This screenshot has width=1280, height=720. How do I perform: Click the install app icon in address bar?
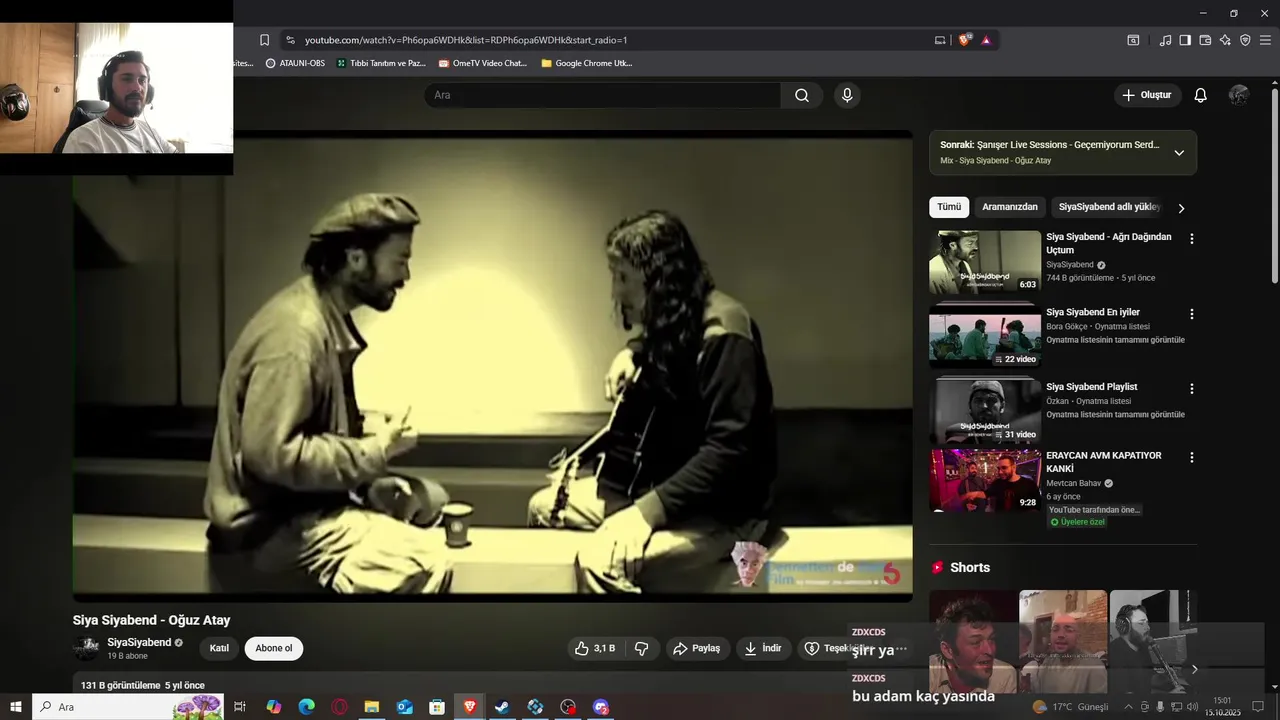(940, 40)
